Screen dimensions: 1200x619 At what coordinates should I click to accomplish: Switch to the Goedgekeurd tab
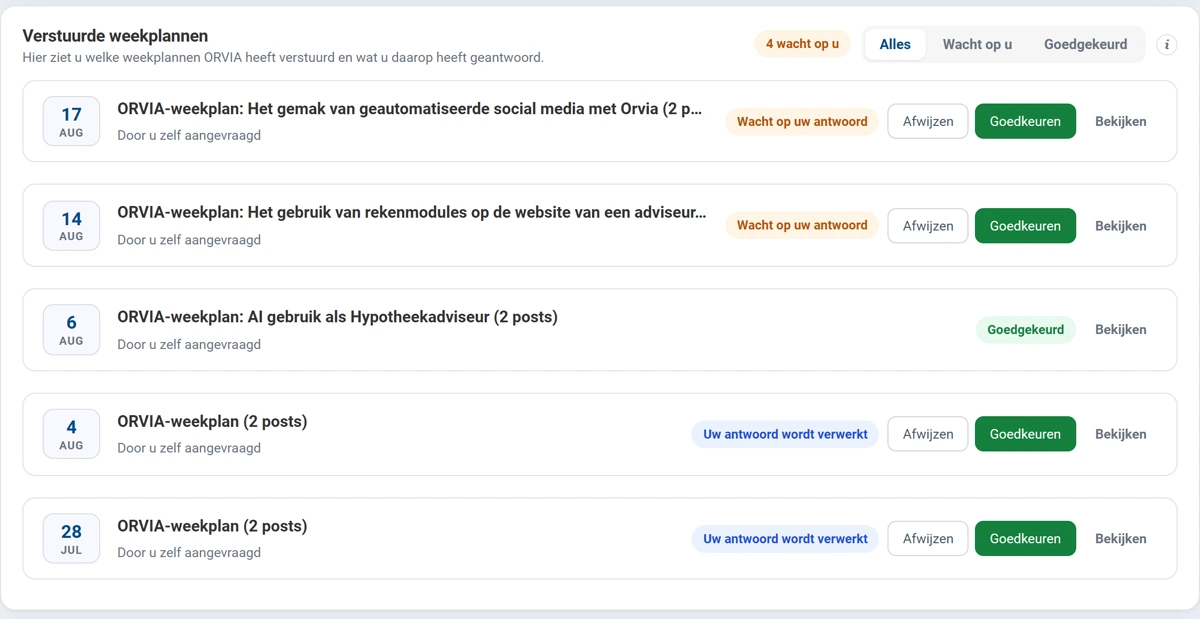pyautogui.click(x=1085, y=44)
